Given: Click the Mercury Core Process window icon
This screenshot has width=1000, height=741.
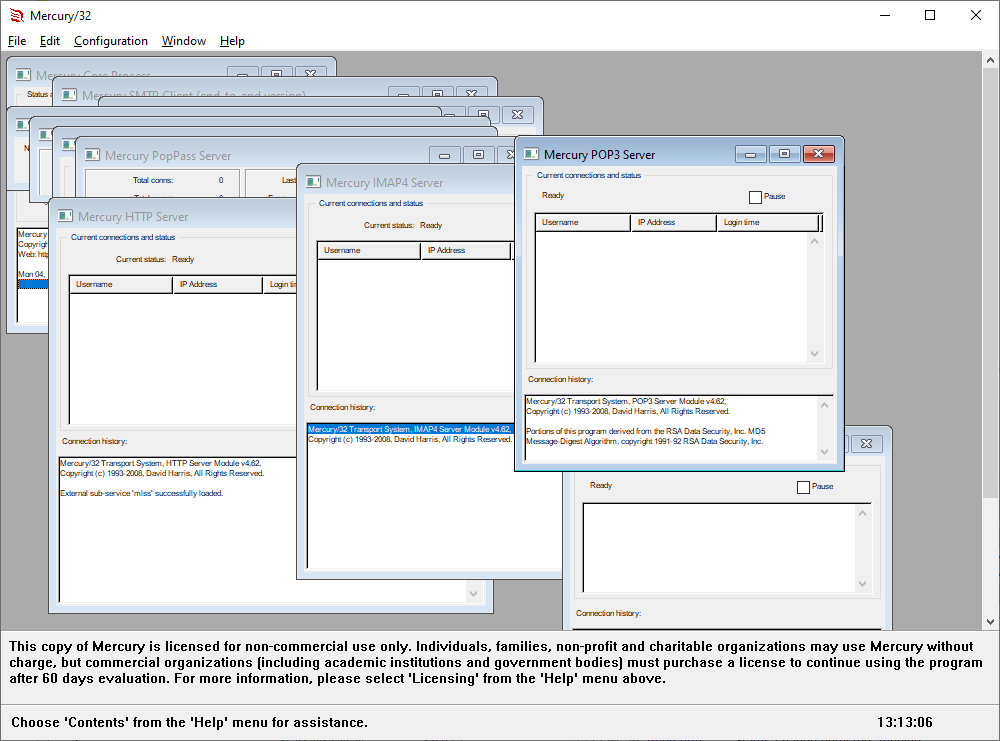Looking at the screenshot, I should pos(23,75).
